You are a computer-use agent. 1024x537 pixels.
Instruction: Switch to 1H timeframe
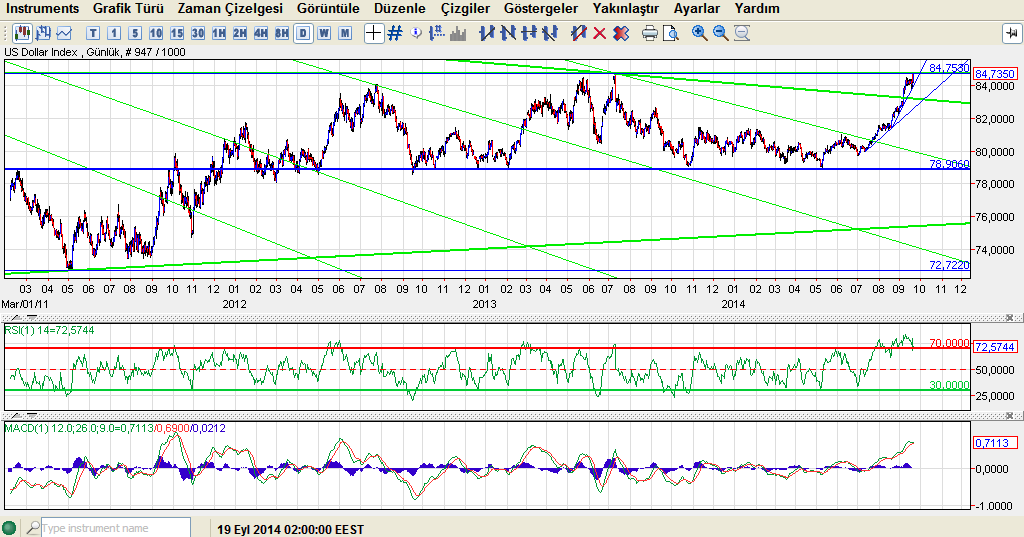(x=219, y=33)
